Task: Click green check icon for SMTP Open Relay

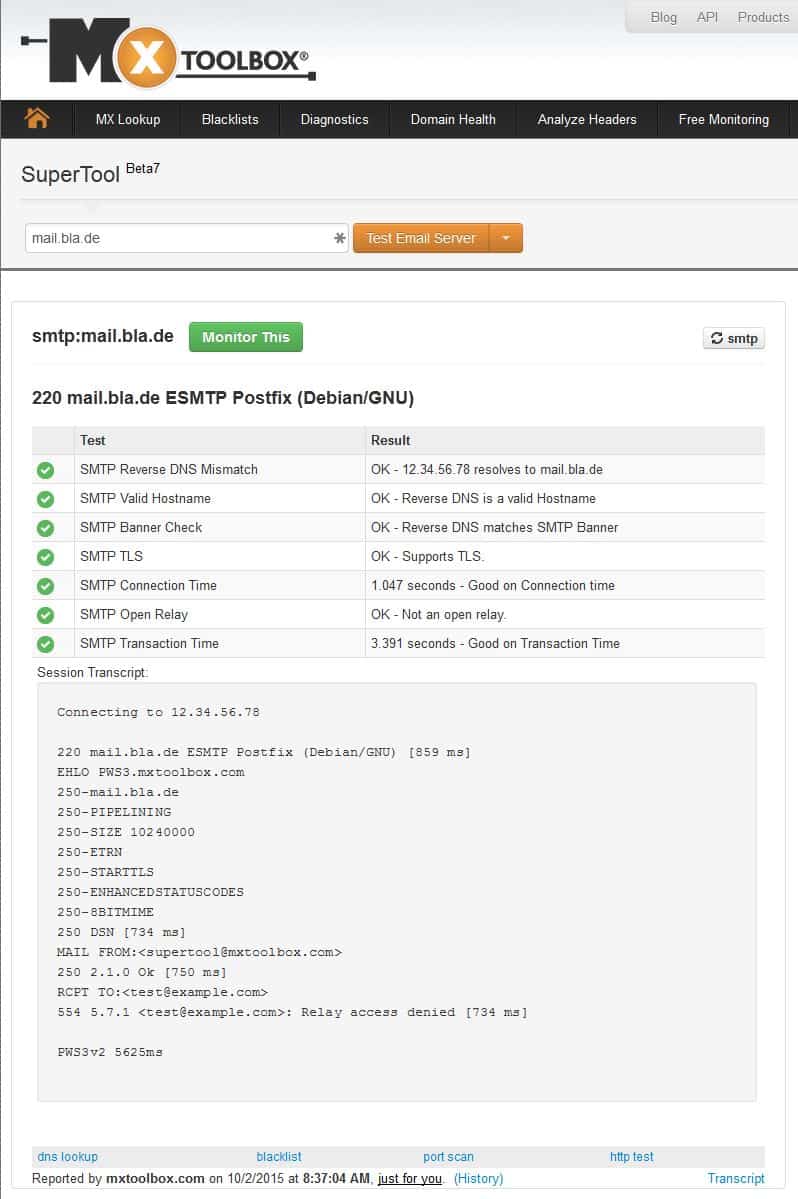Action: [46, 615]
